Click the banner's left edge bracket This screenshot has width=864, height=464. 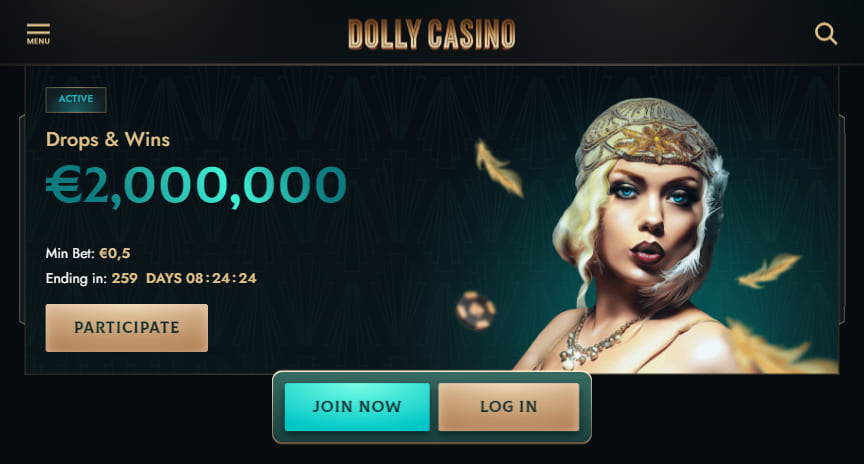click(22, 219)
